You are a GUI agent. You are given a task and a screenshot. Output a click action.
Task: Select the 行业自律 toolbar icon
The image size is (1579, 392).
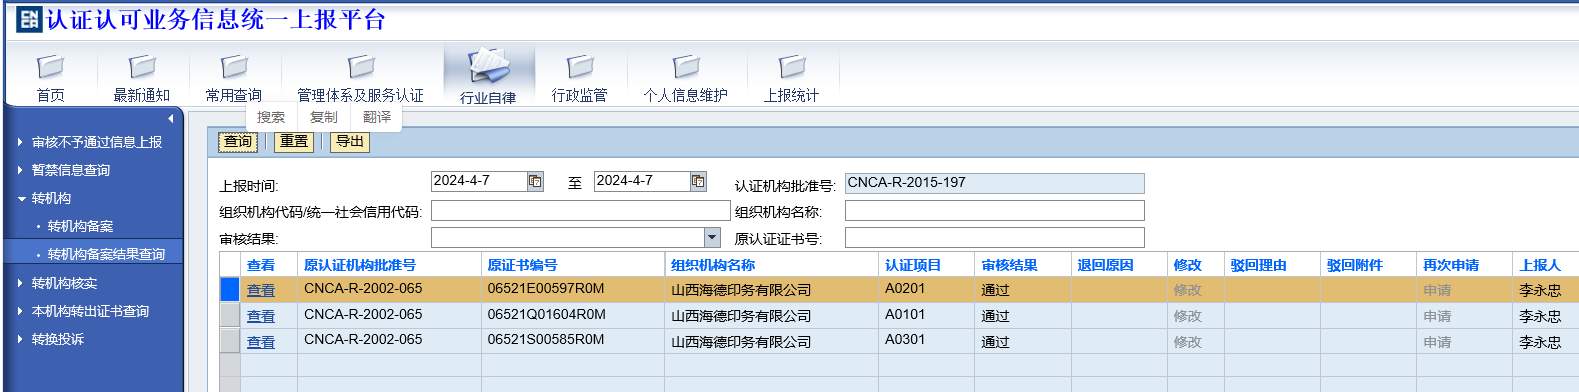[489, 67]
